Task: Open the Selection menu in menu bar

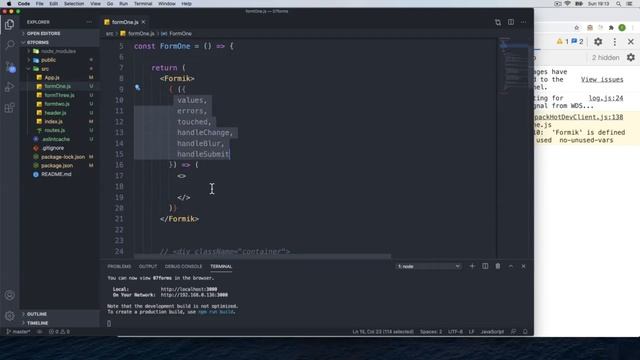Action: point(74,4)
